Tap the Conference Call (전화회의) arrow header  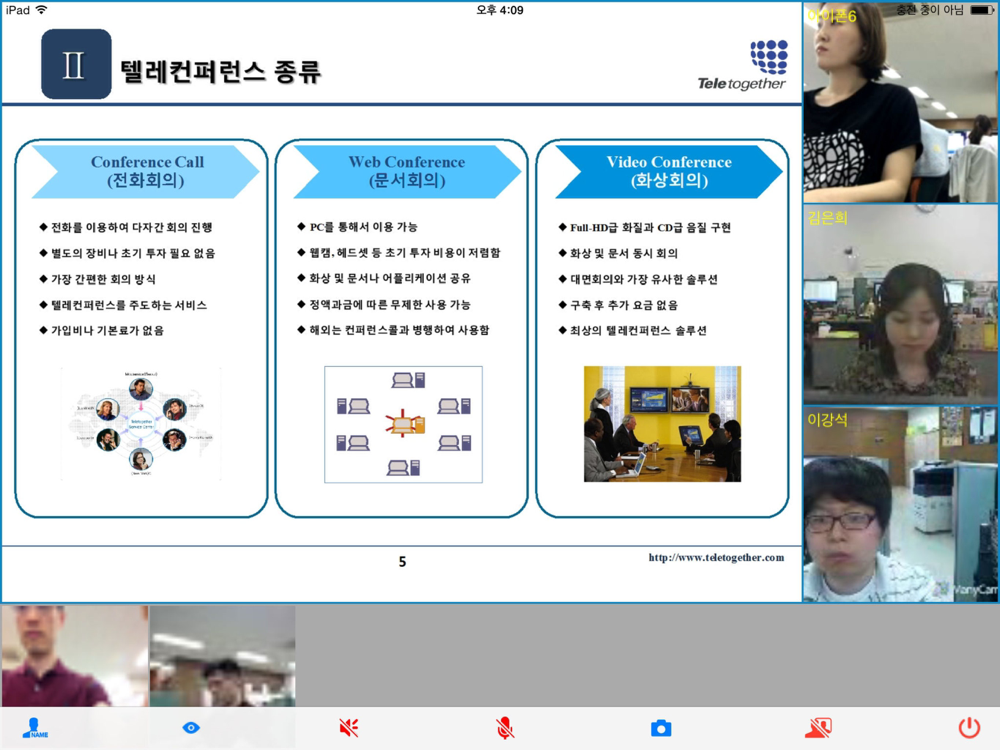pyautogui.click(x=145, y=172)
